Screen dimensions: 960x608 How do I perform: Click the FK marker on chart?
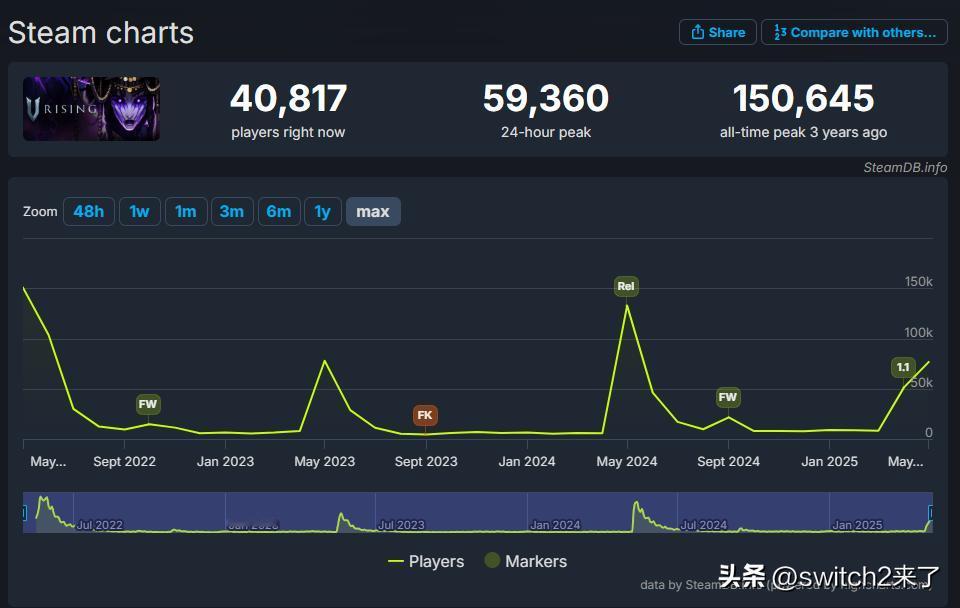click(425, 415)
